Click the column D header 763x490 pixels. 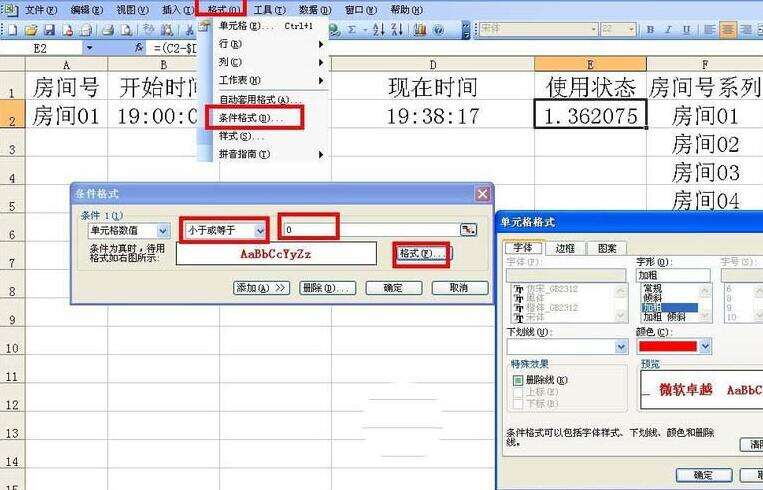(x=433, y=64)
